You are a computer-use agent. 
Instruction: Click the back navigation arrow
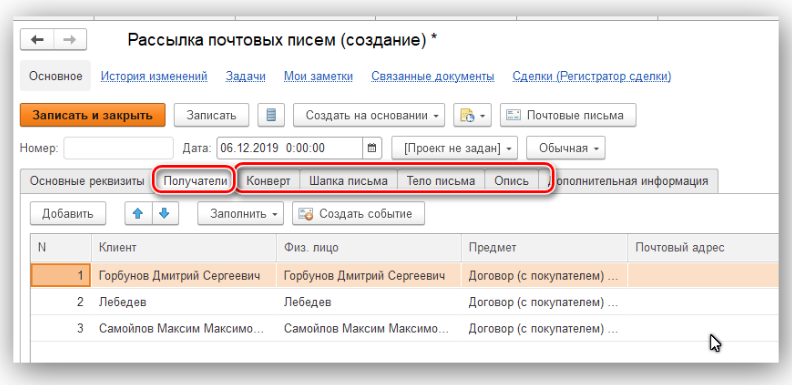[37, 40]
